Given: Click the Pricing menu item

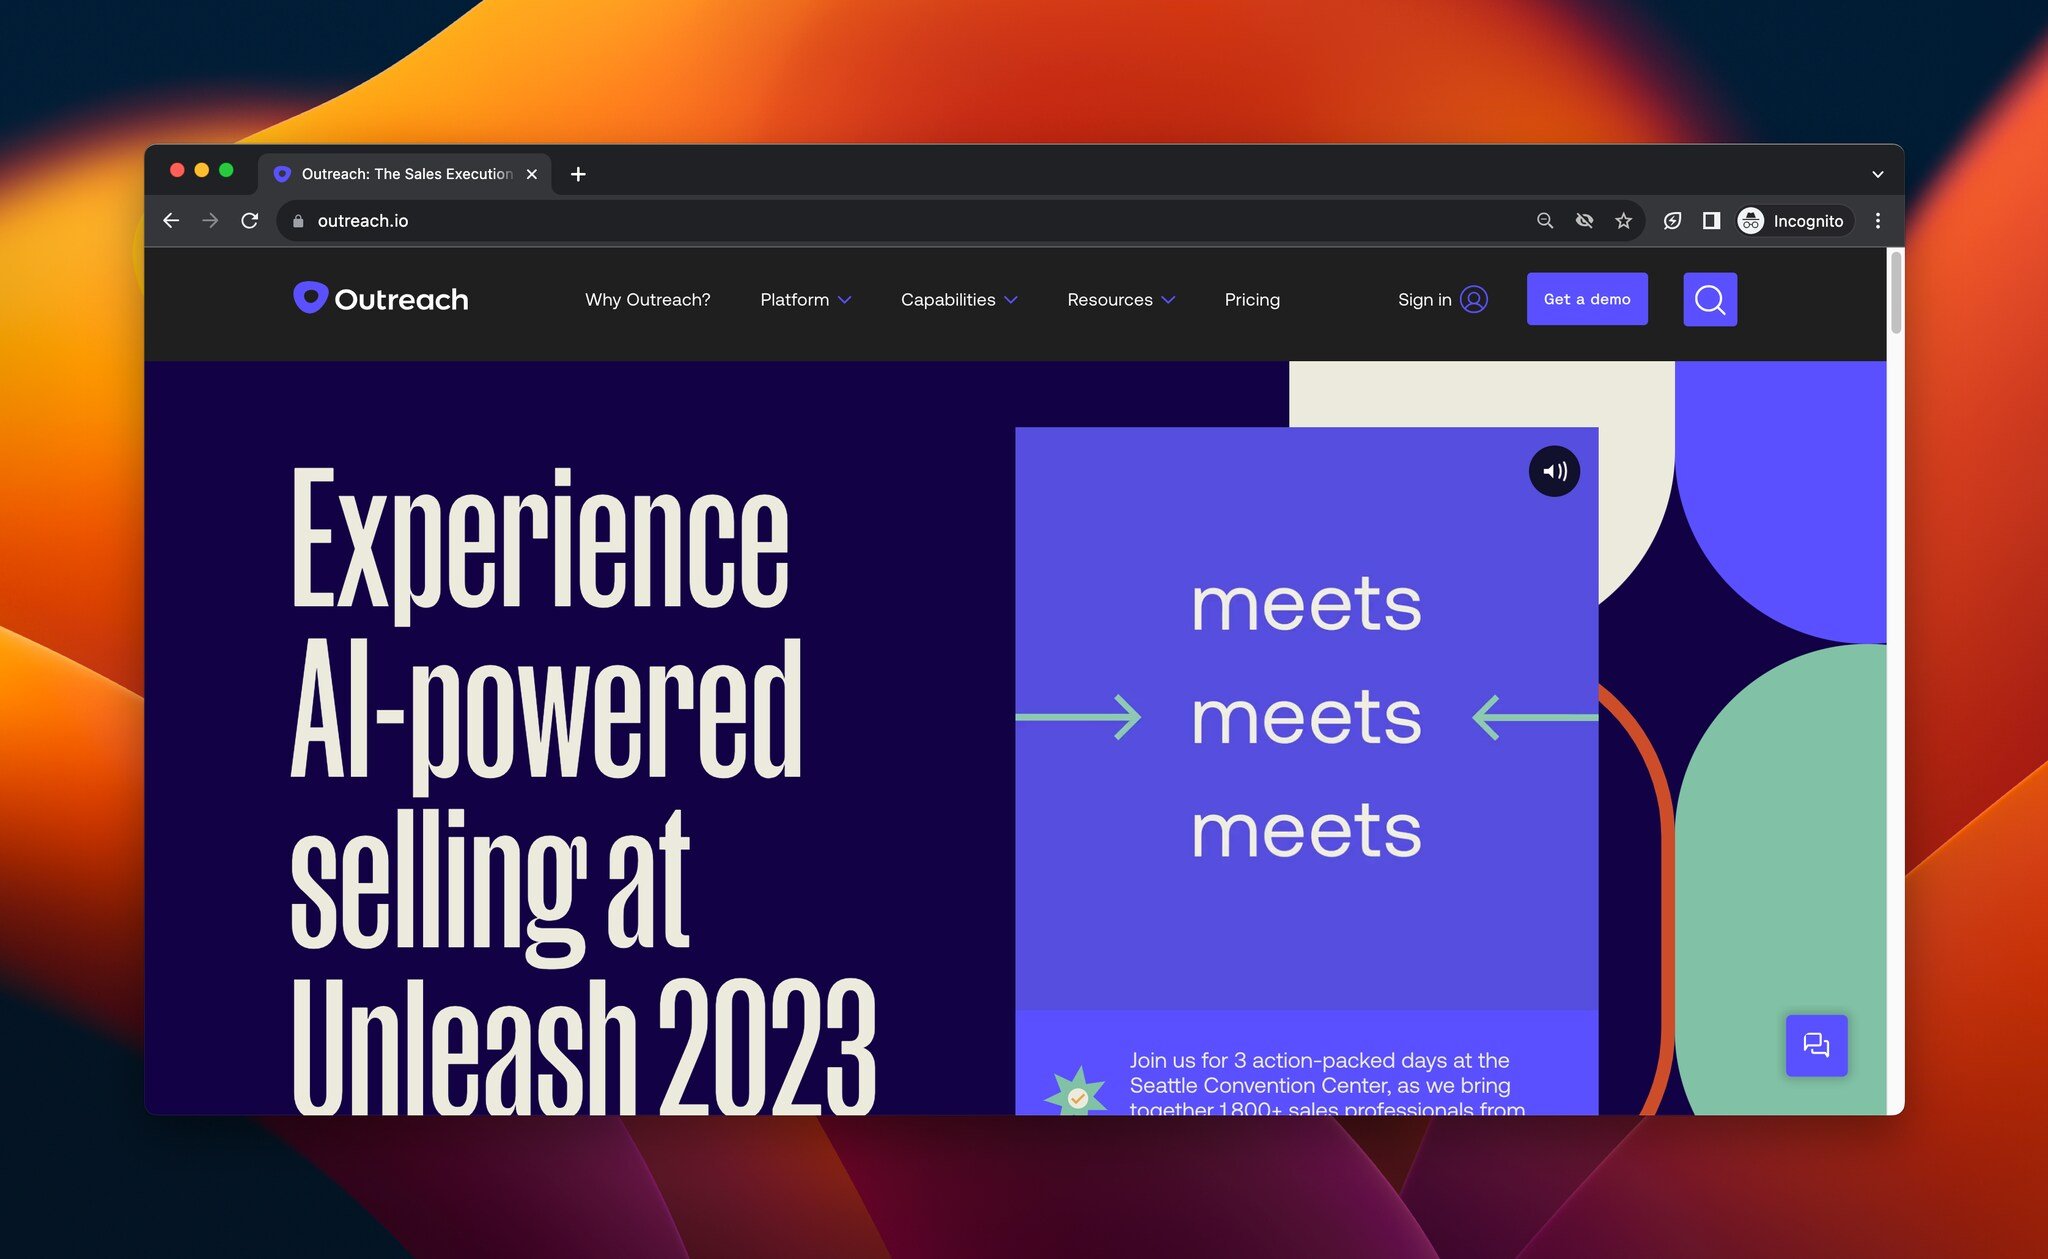Looking at the screenshot, I should click(x=1251, y=300).
